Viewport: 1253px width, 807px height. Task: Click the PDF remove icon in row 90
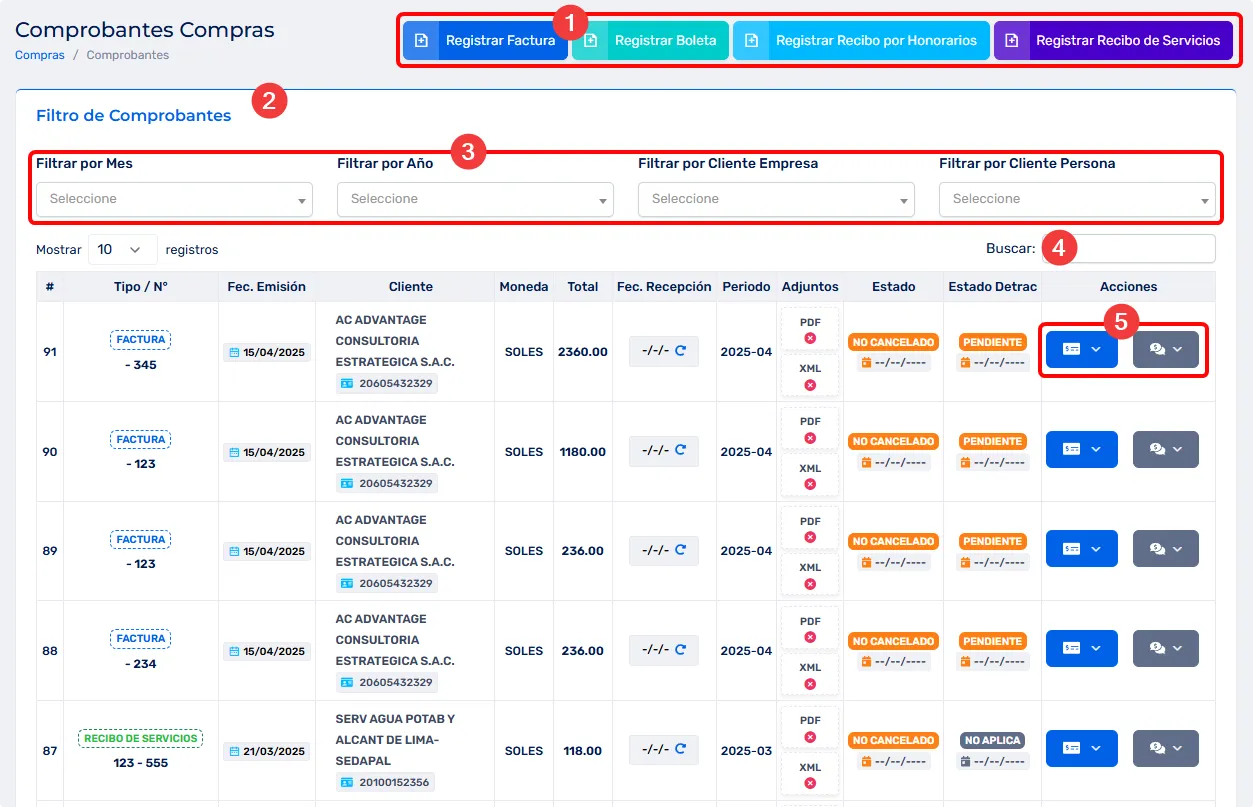click(x=810, y=438)
